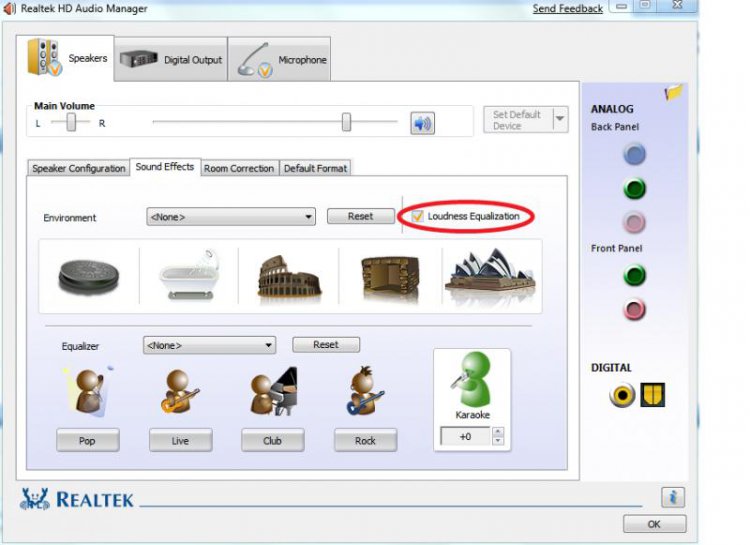The height and width of the screenshot is (545, 750).
Task: Choose the wooden room environment icon
Action: (x=390, y=277)
